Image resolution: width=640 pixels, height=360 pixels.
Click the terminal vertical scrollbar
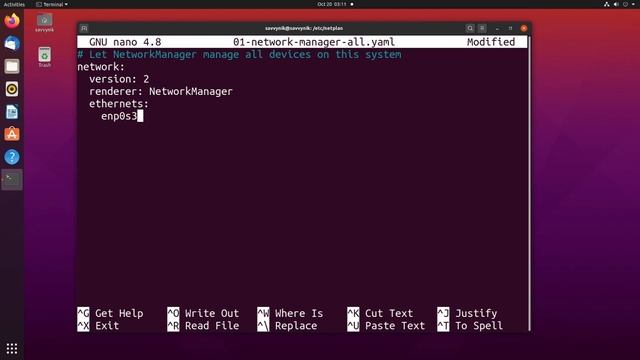(x=529, y=183)
